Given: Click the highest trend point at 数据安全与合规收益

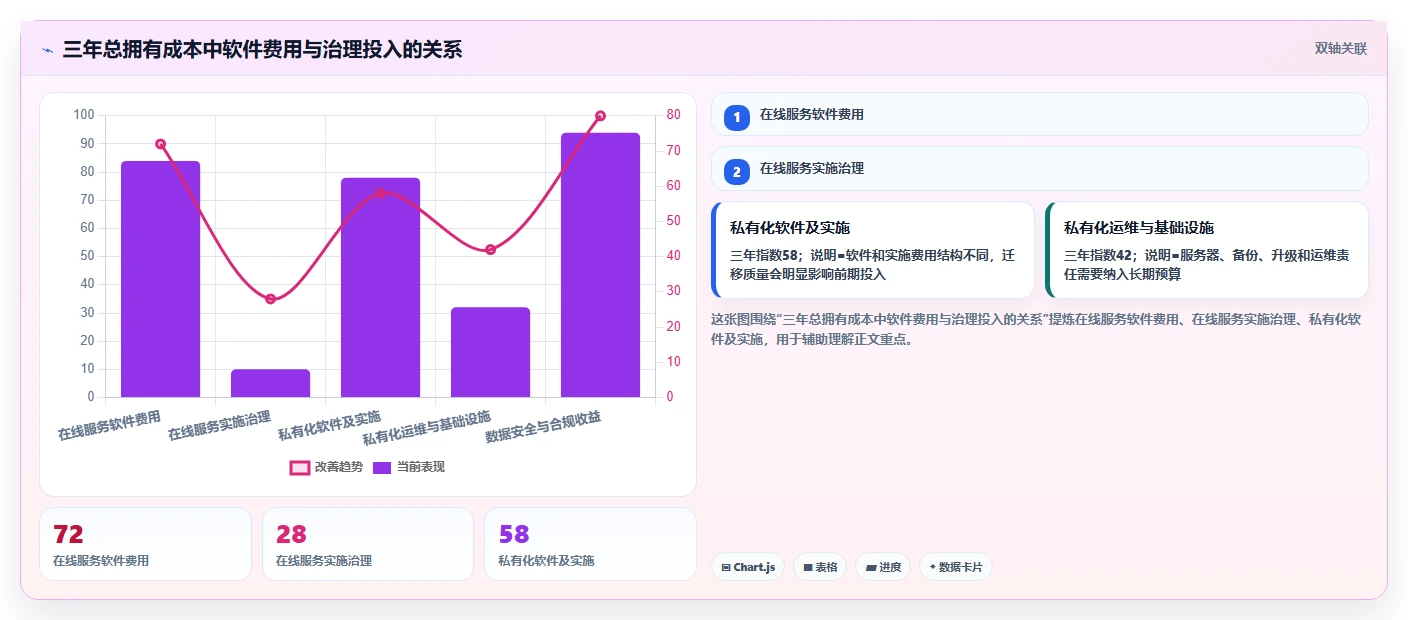Looking at the screenshot, I should [600, 116].
